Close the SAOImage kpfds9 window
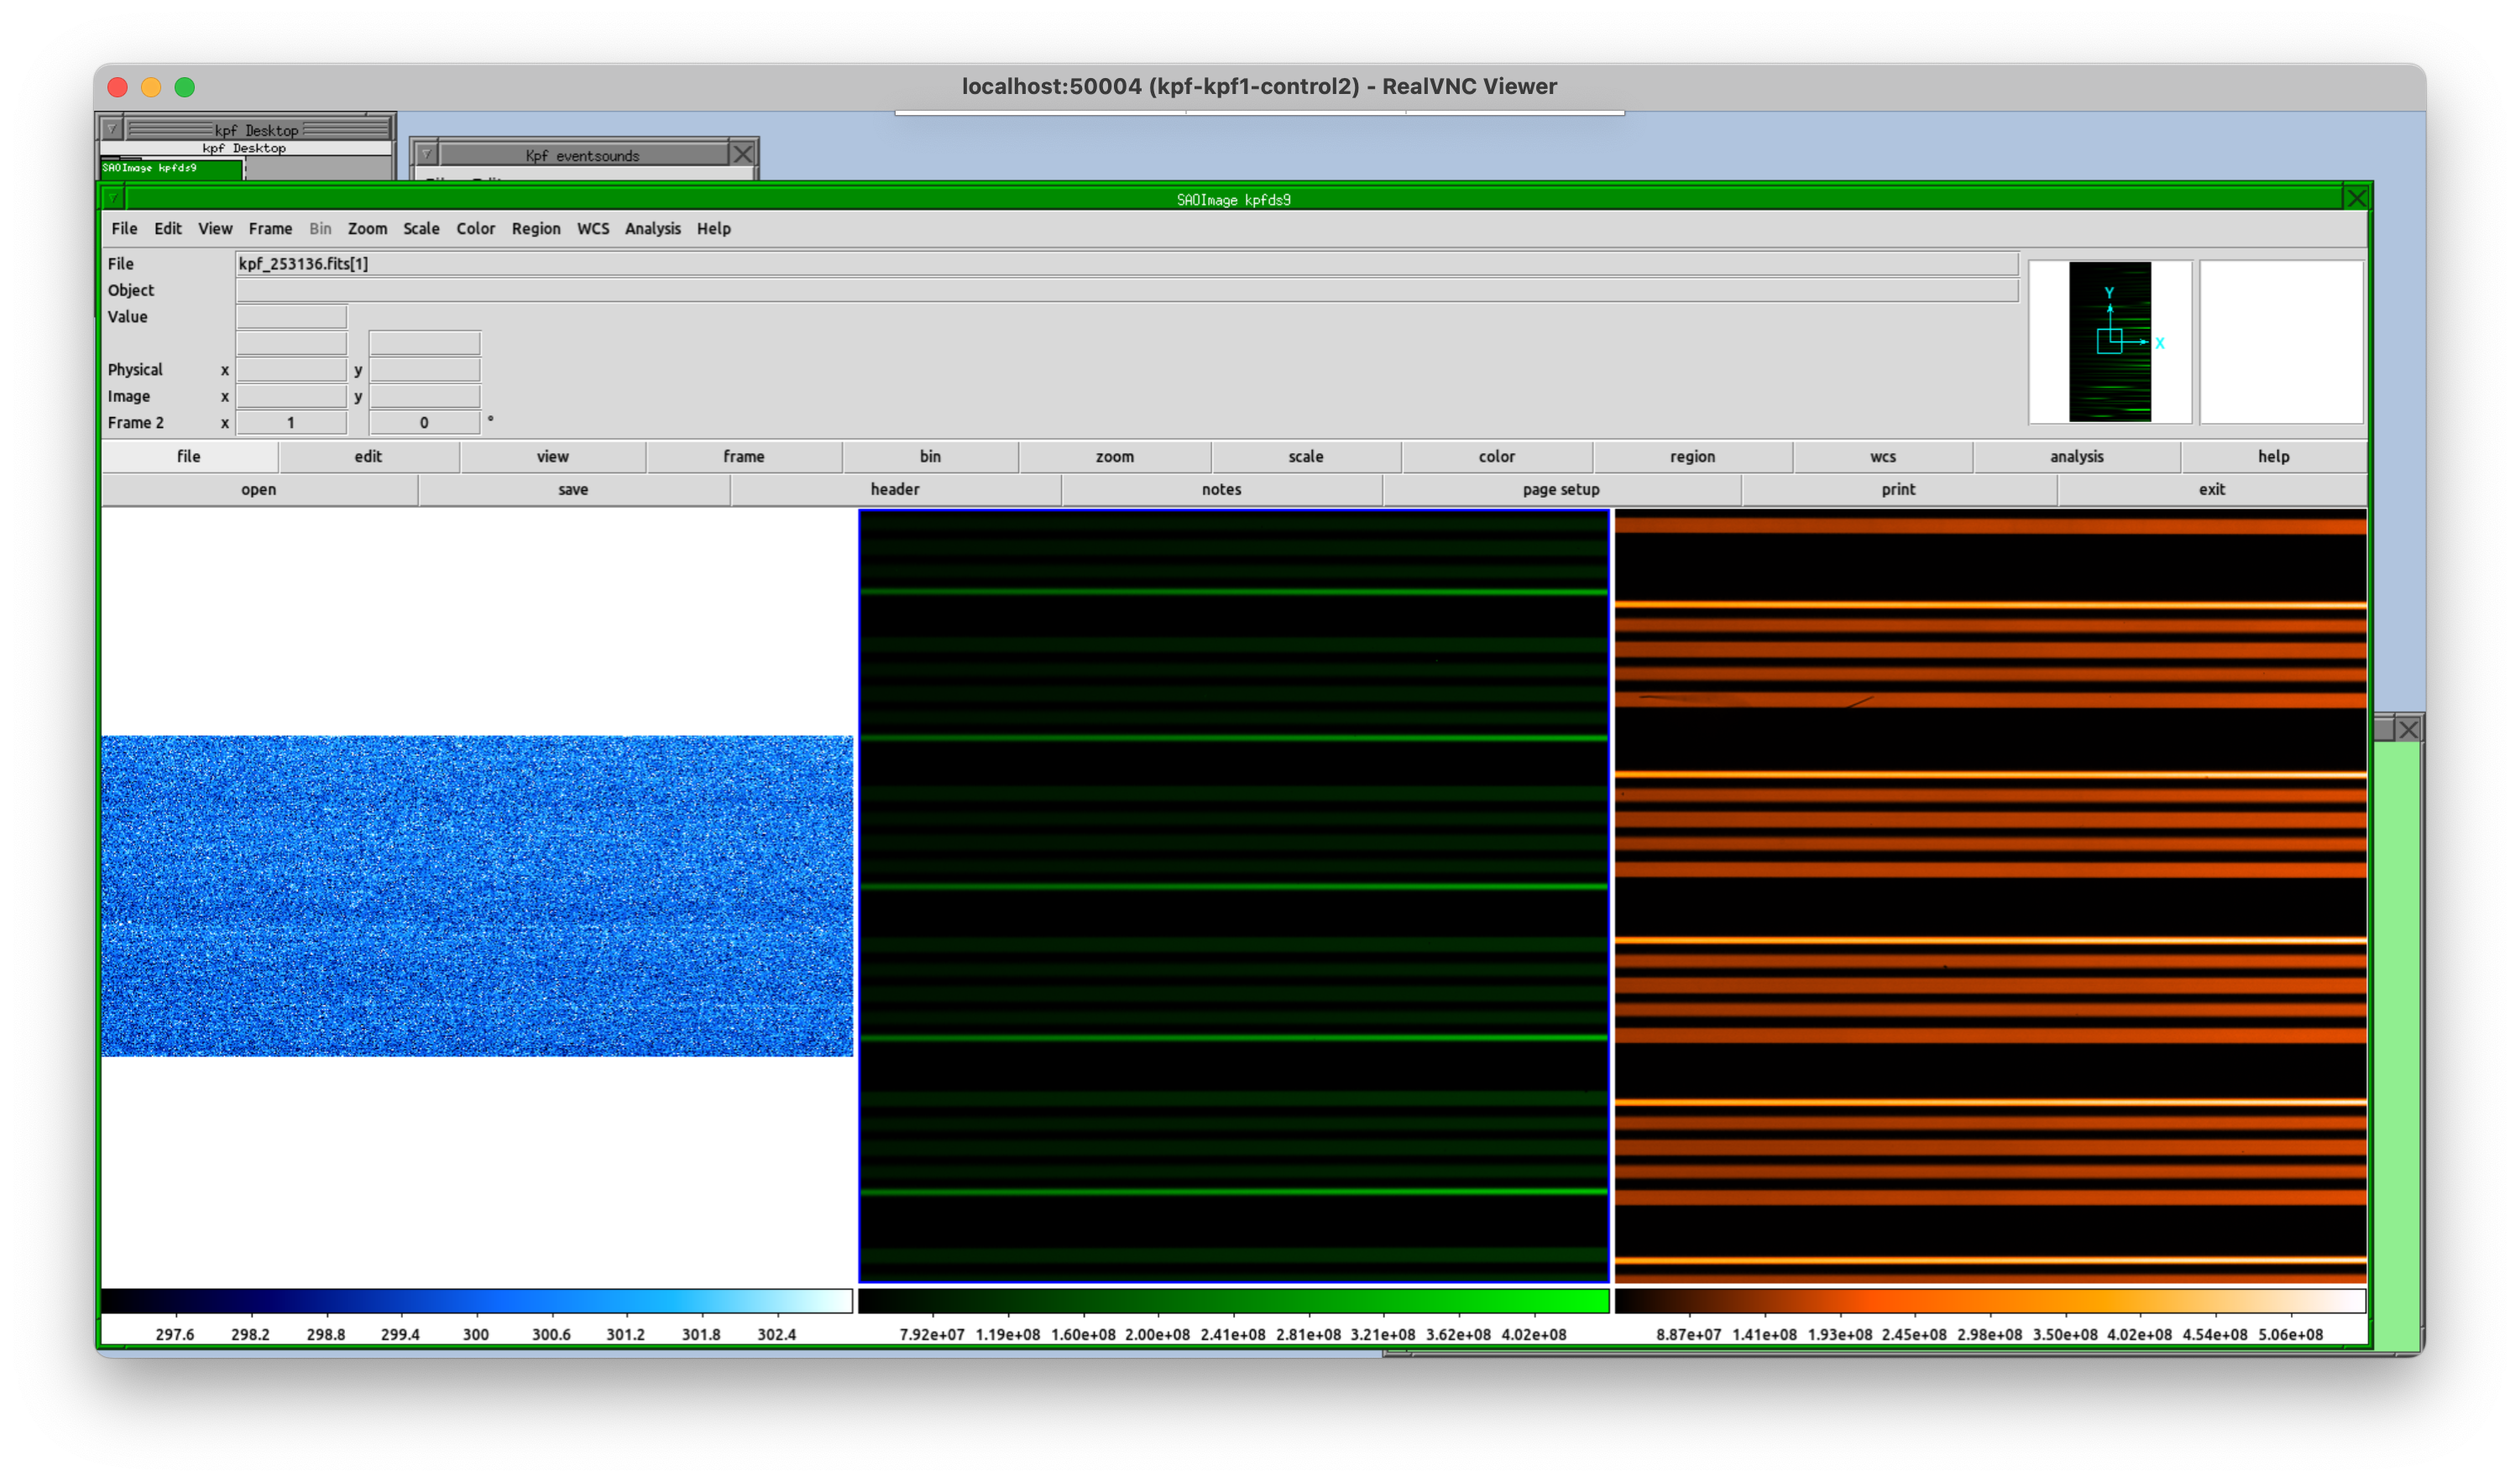This screenshot has height=1482, width=2520. [x=2356, y=198]
